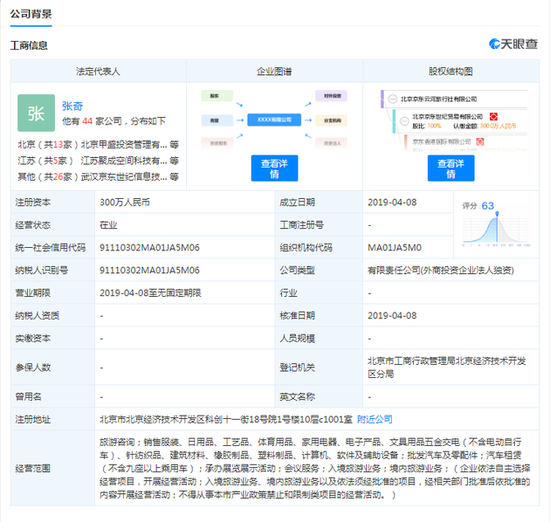Image resolution: width=550 pixels, height=522 pixels.
Task: Click the 天眼查 logo
Action: pyautogui.click(x=513, y=44)
